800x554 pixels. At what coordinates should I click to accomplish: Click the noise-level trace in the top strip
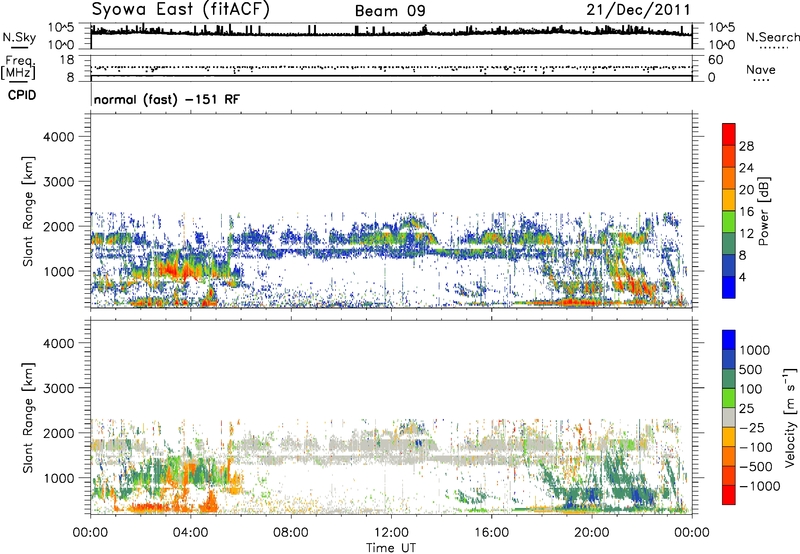(x=391, y=33)
